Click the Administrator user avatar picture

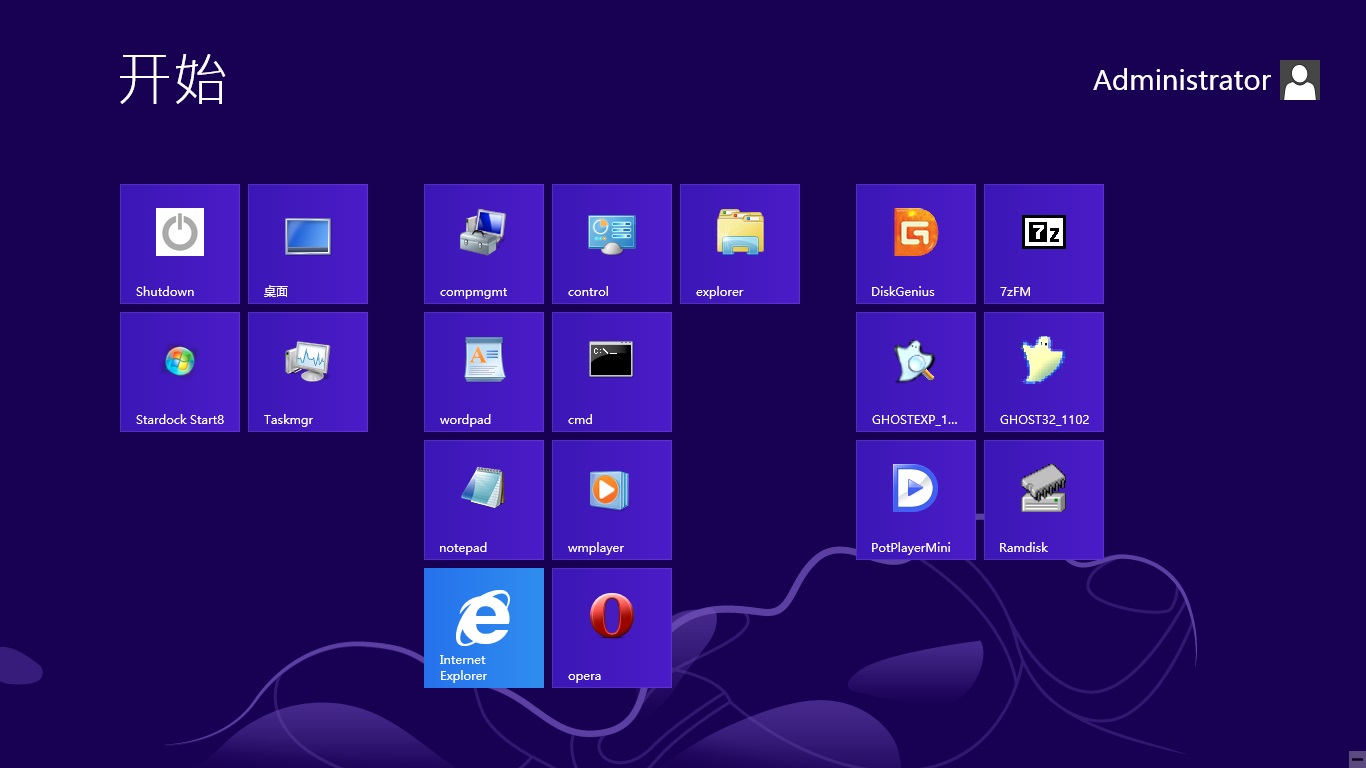(x=1300, y=80)
